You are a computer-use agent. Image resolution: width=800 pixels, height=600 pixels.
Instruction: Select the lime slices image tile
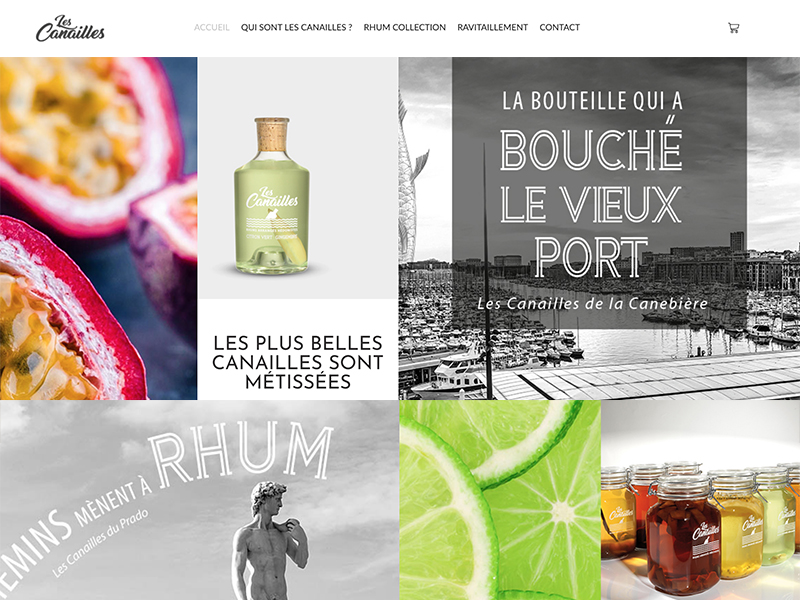pyautogui.click(x=500, y=500)
